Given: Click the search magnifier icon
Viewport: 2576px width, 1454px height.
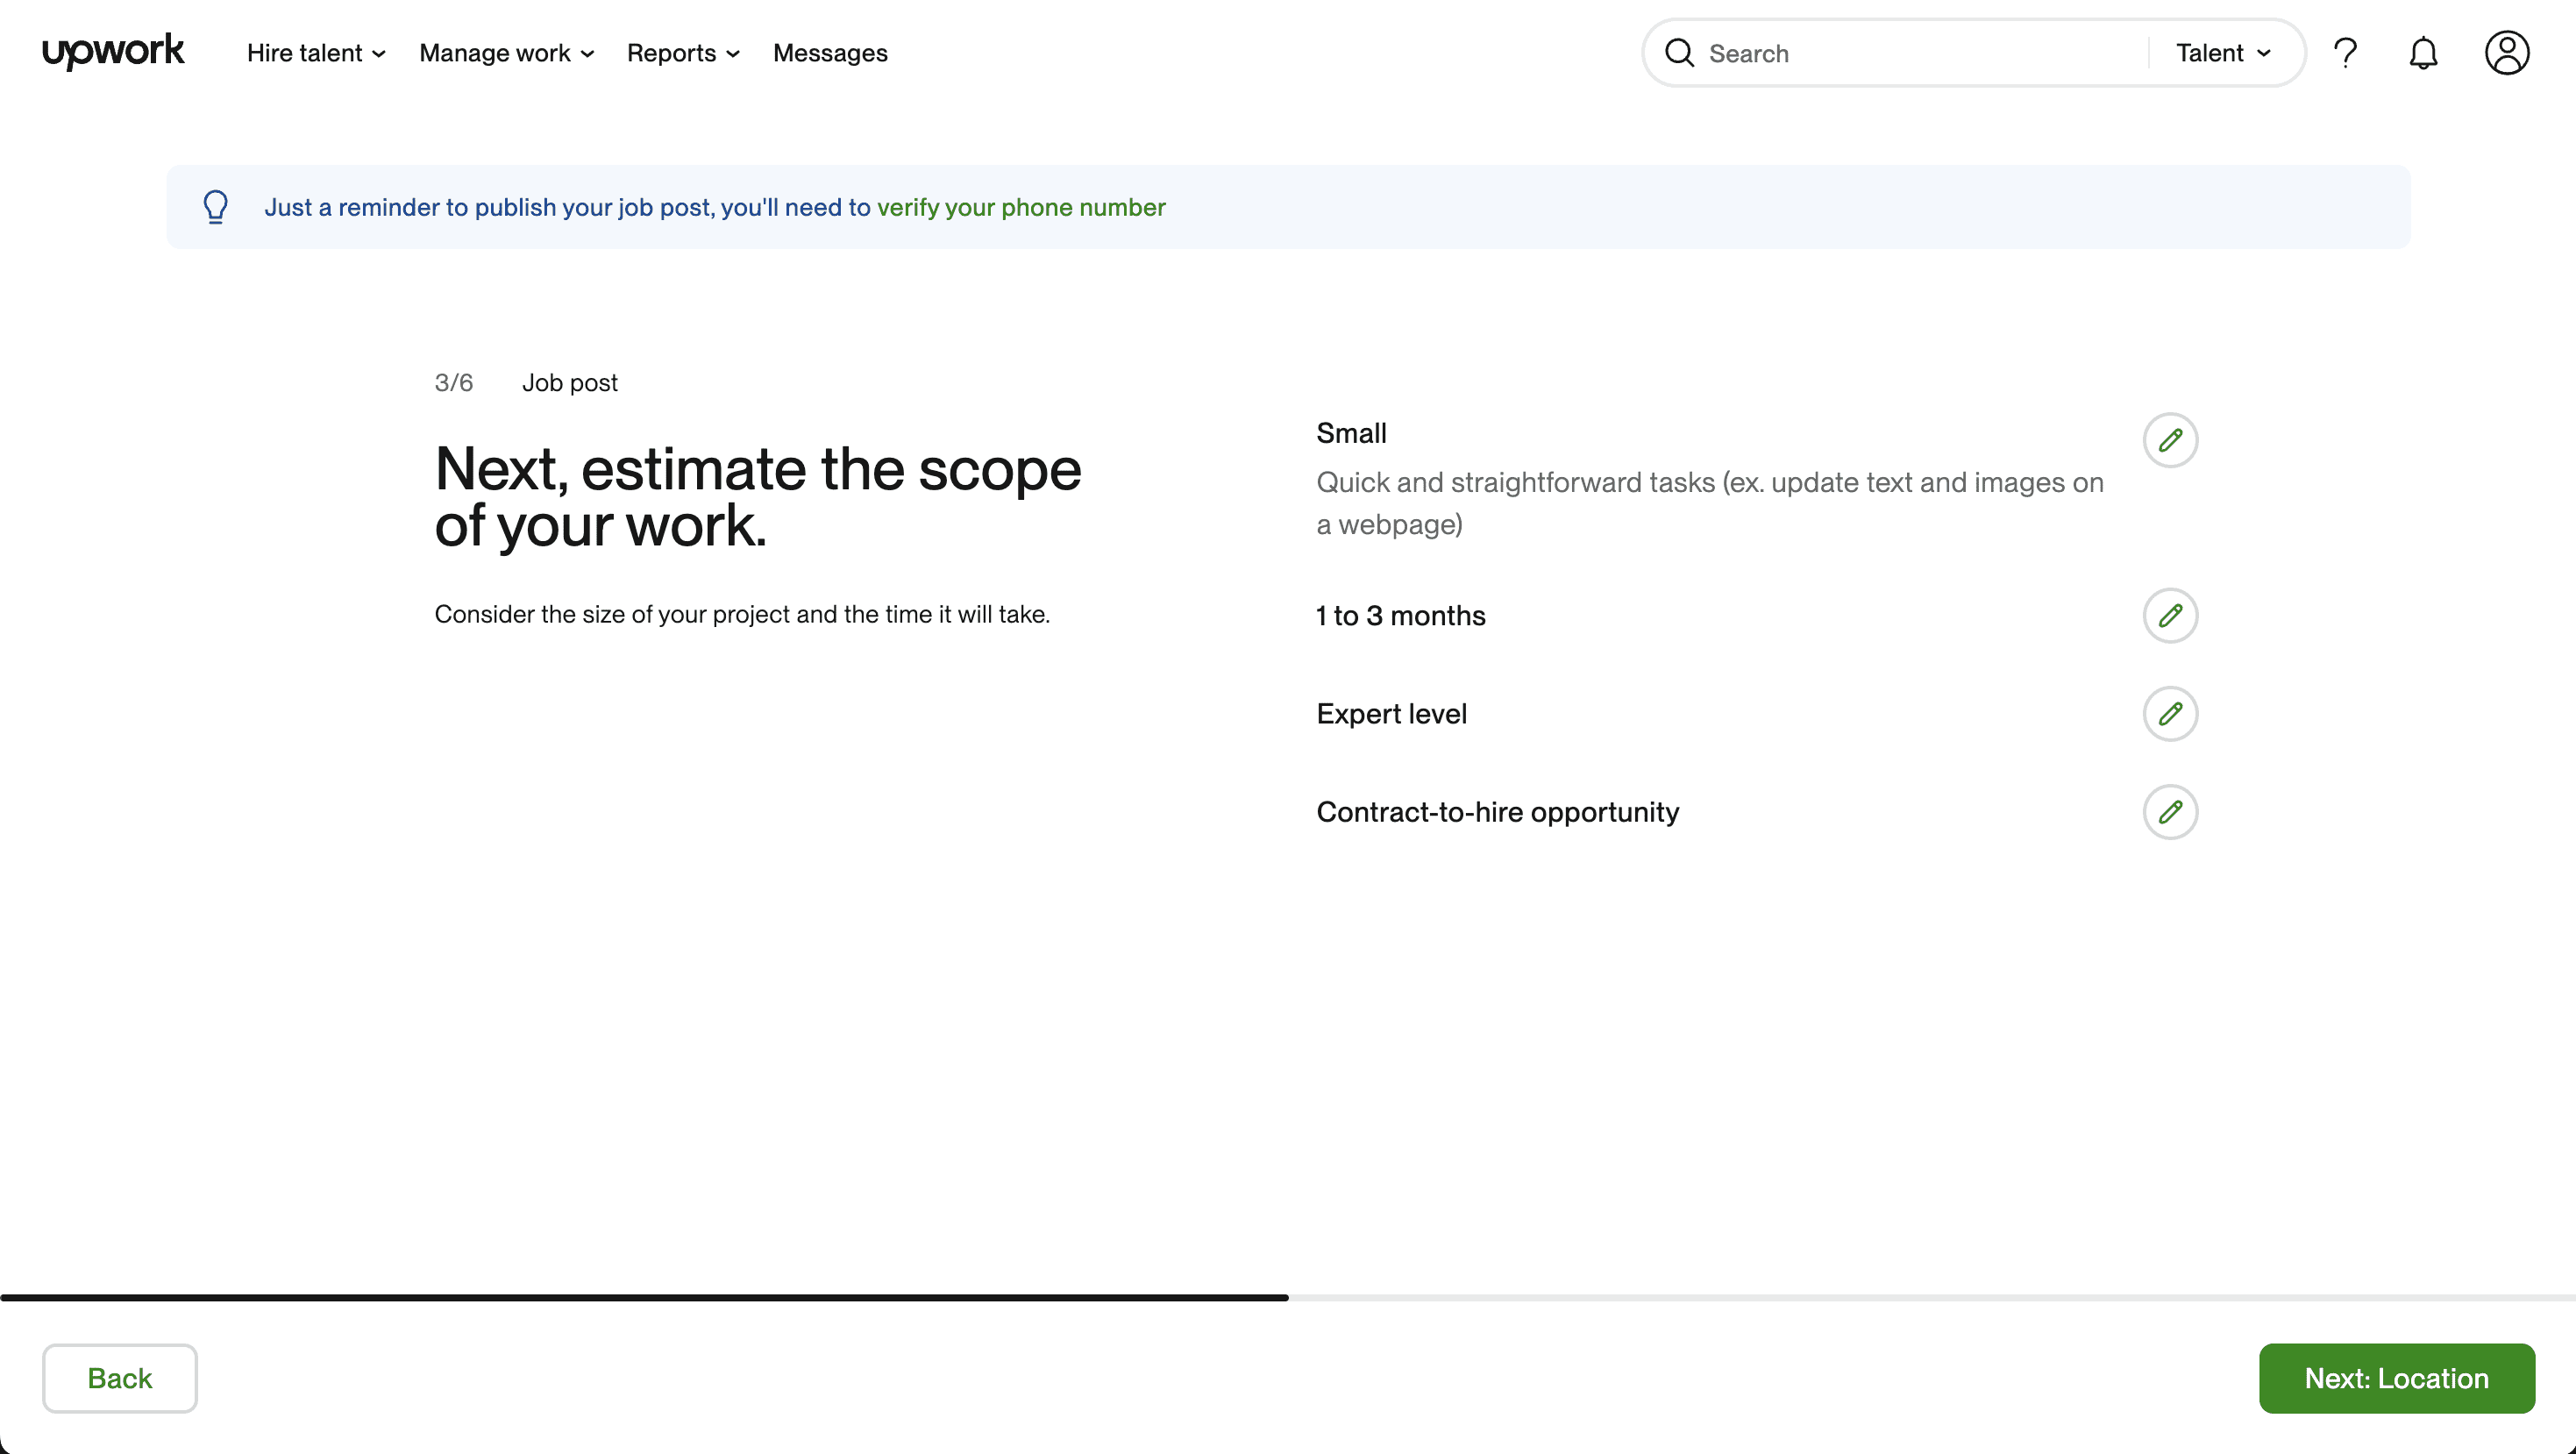Looking at the screenshot, I should tap(1680, 53).
